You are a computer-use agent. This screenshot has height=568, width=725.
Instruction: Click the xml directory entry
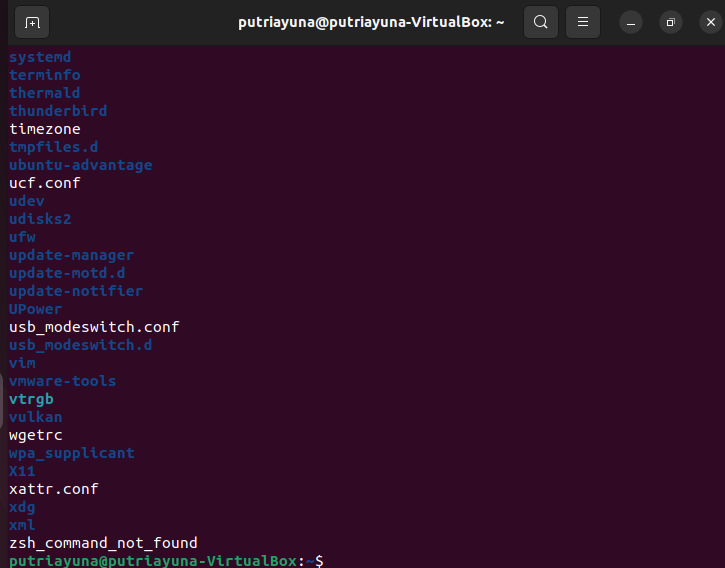tap(22, 525)
